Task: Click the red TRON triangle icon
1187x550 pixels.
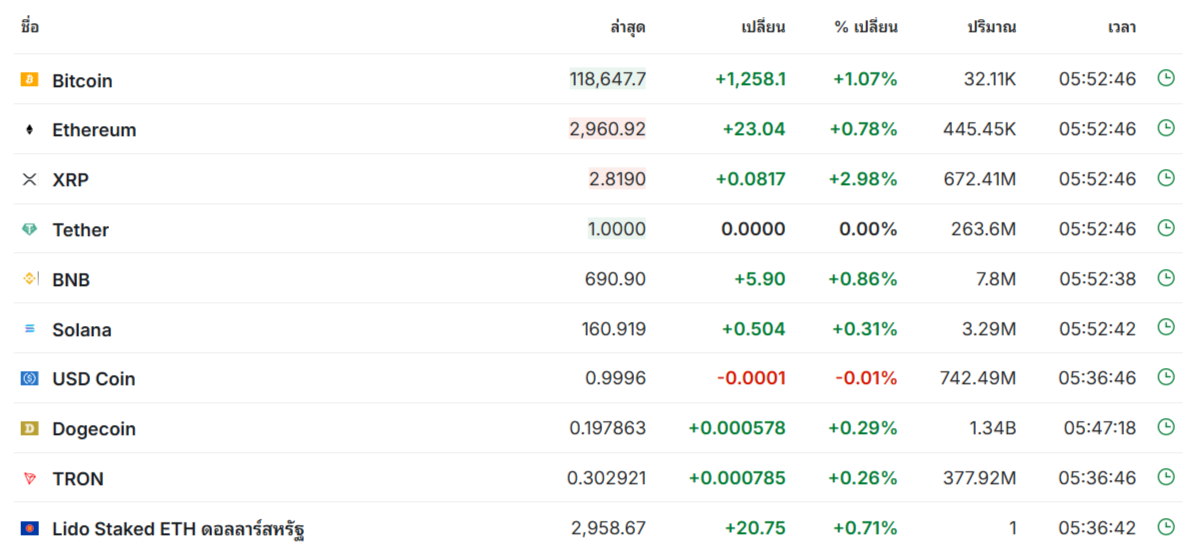Action: click(x=30, y=479)
